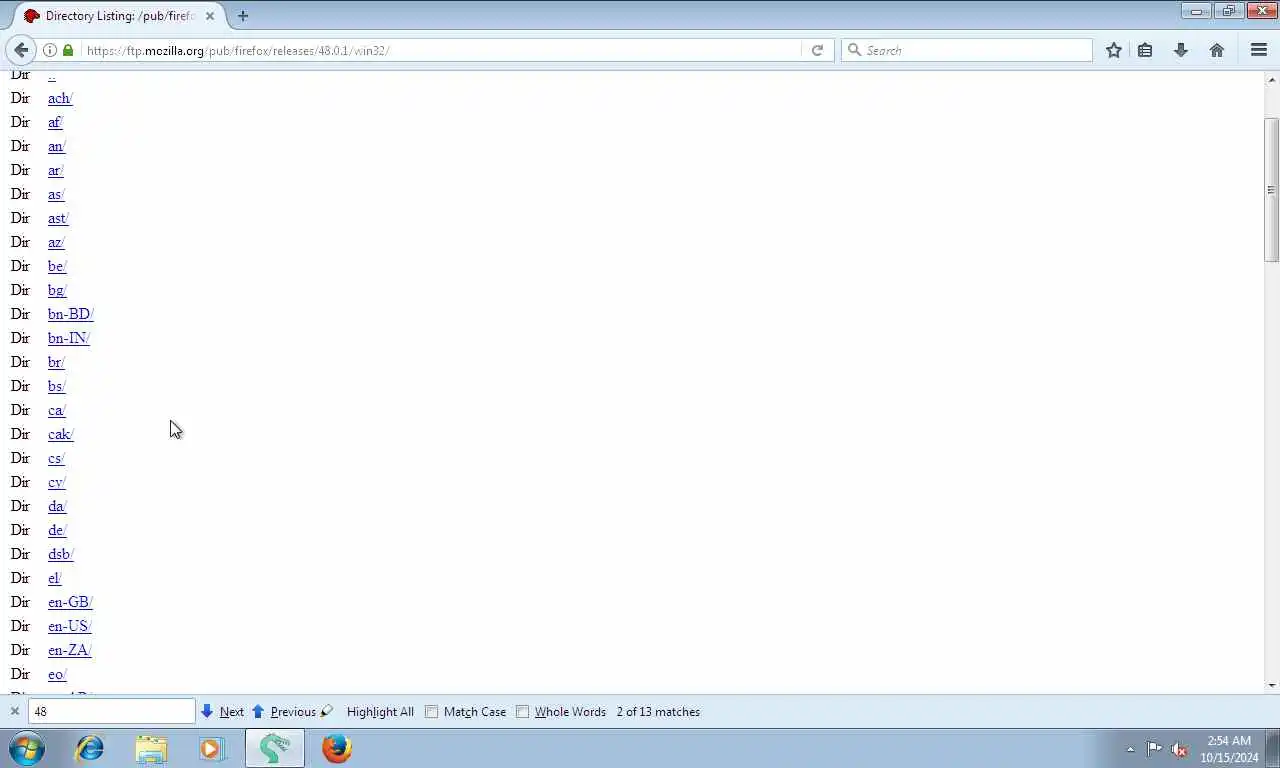
Task: Select the Directory Listing tab
Action: point(118,16)
